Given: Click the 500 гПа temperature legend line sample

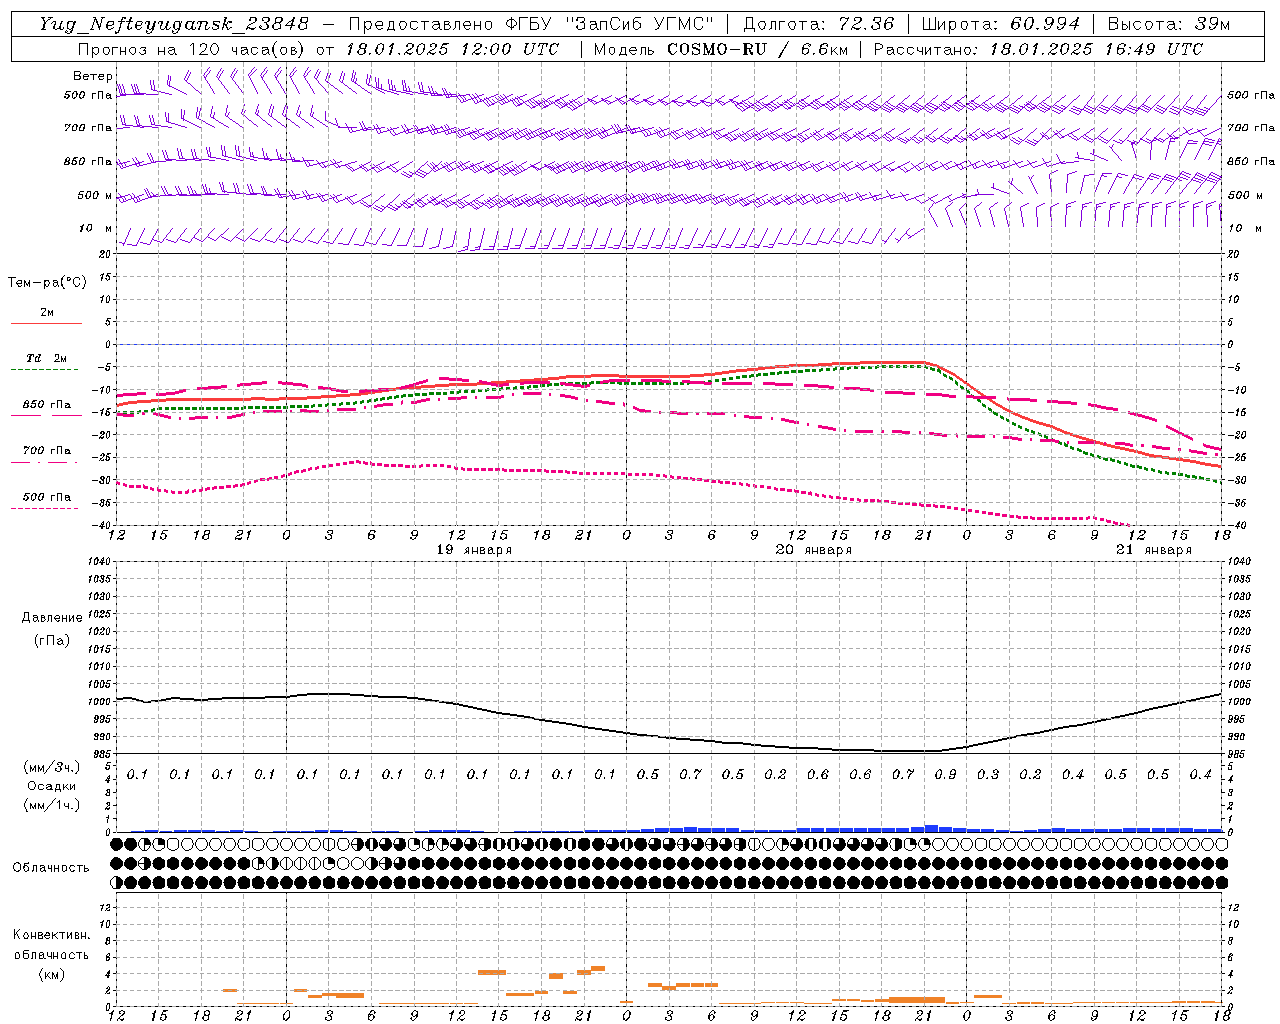Looking at the screenshot, I should [46, 508].
